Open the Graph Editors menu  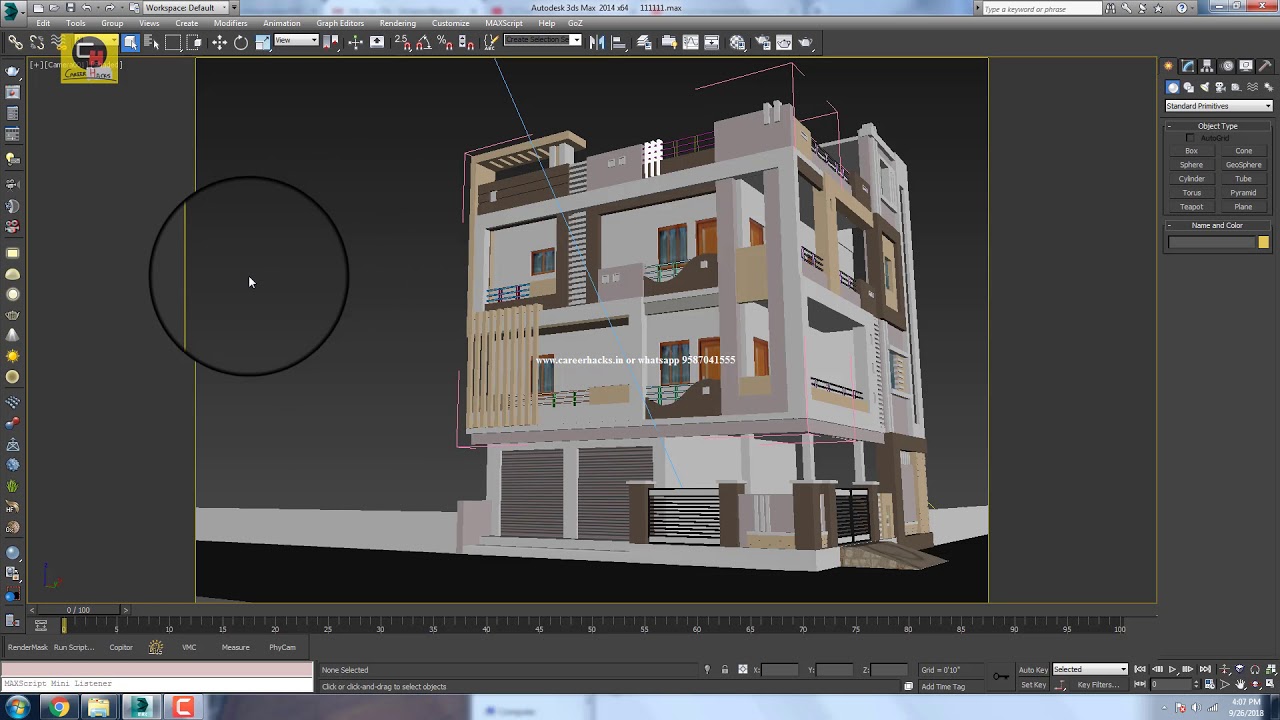[340, 23]
